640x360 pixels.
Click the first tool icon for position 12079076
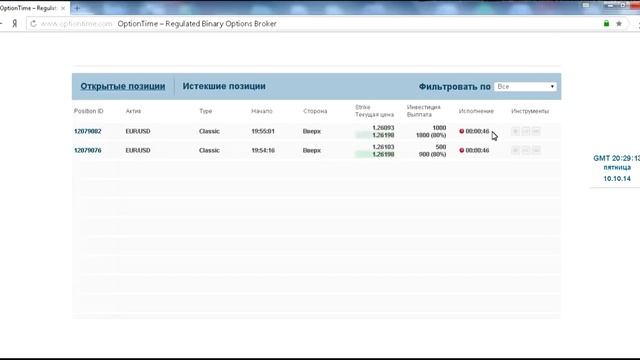click(x=516, y=150)
